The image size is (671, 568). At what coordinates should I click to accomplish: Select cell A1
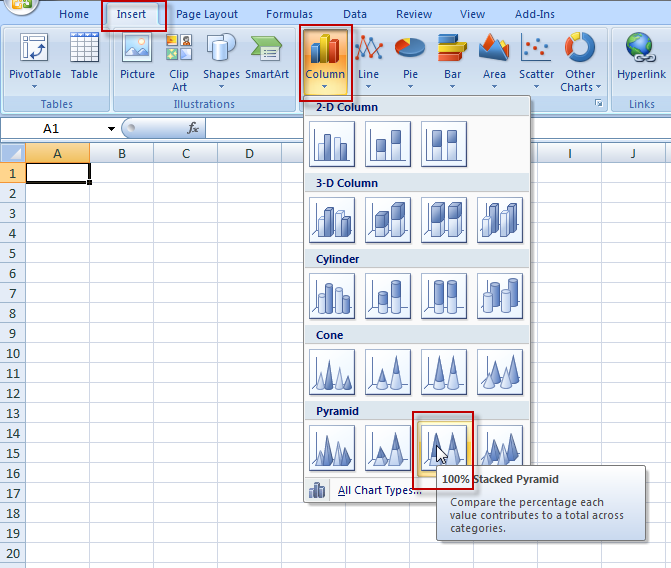click(57, 173)
